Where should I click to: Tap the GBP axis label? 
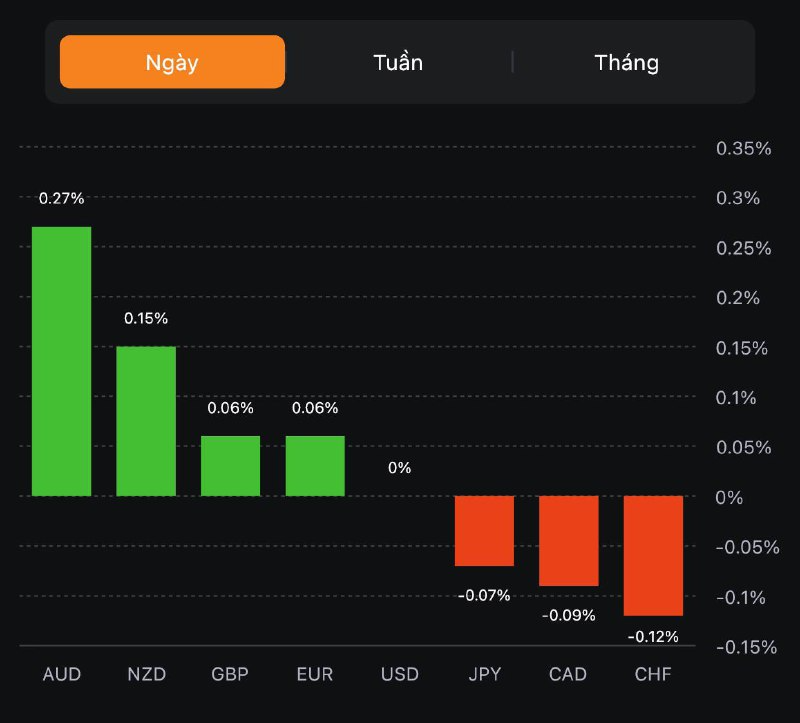click(230, 674)
